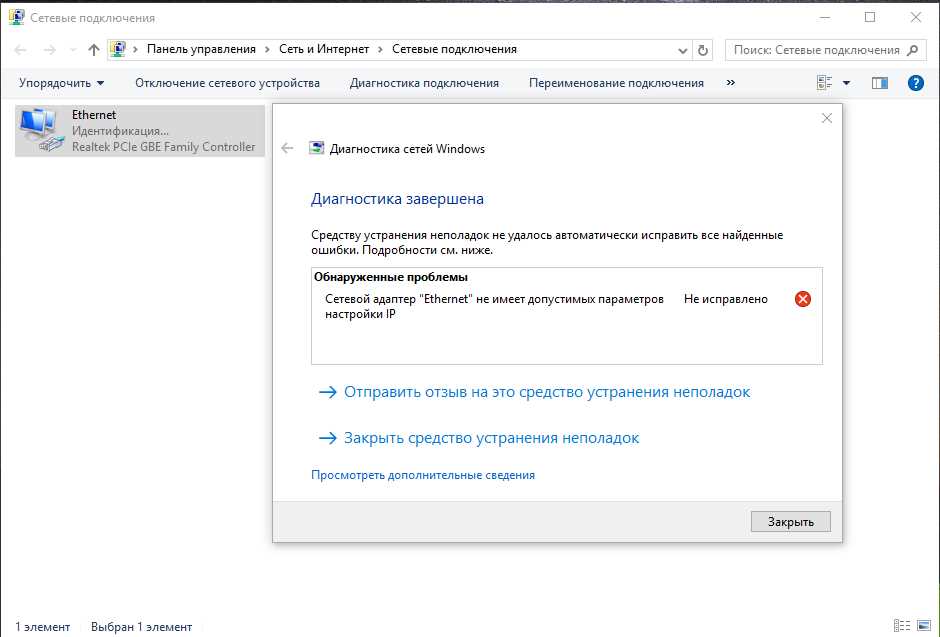Click the "Закрыть" button
Screen dimensions: 940x637
point(791,521)
